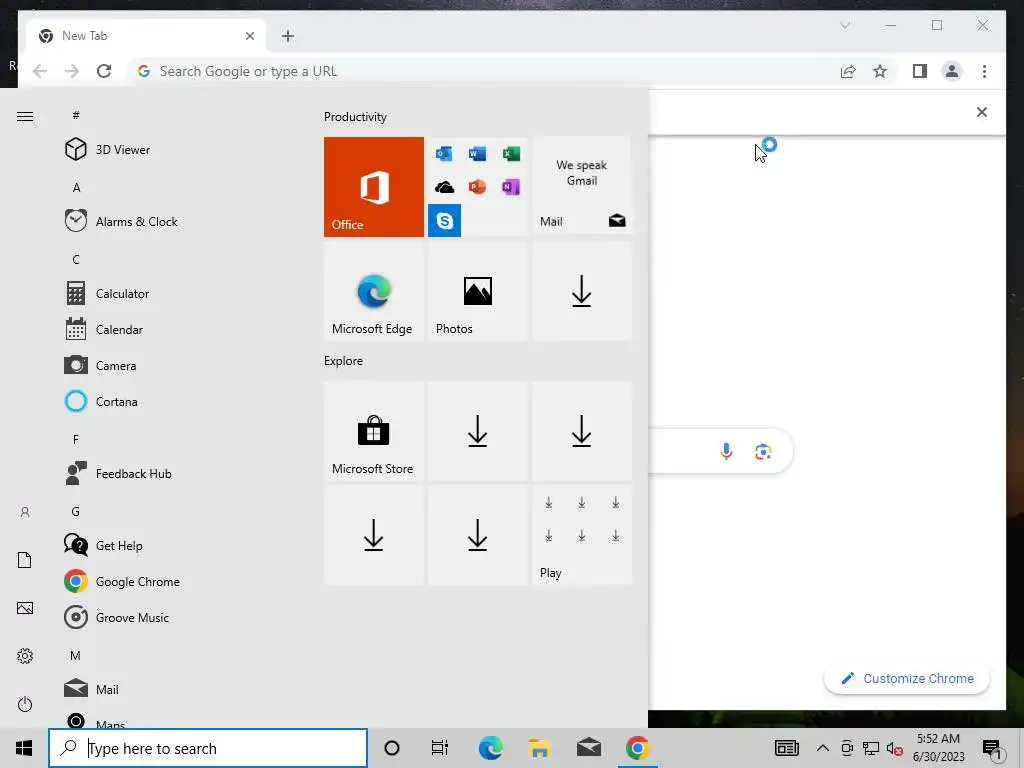Click the Windows Start button

[24, 748]
